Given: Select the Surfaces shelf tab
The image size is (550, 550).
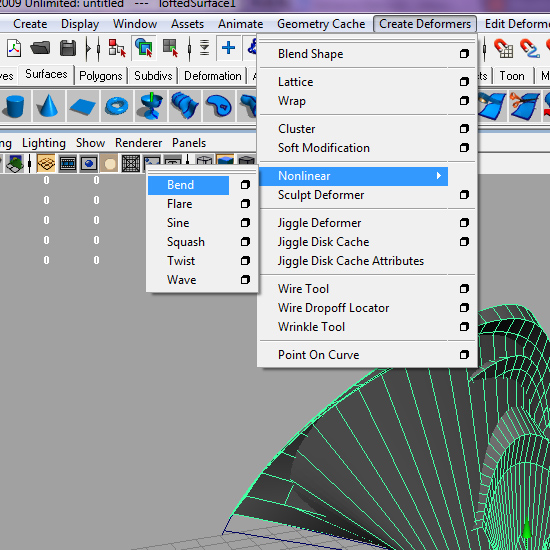Looking at the screenshot, I should pyautogui.click(x=46, y=74).
